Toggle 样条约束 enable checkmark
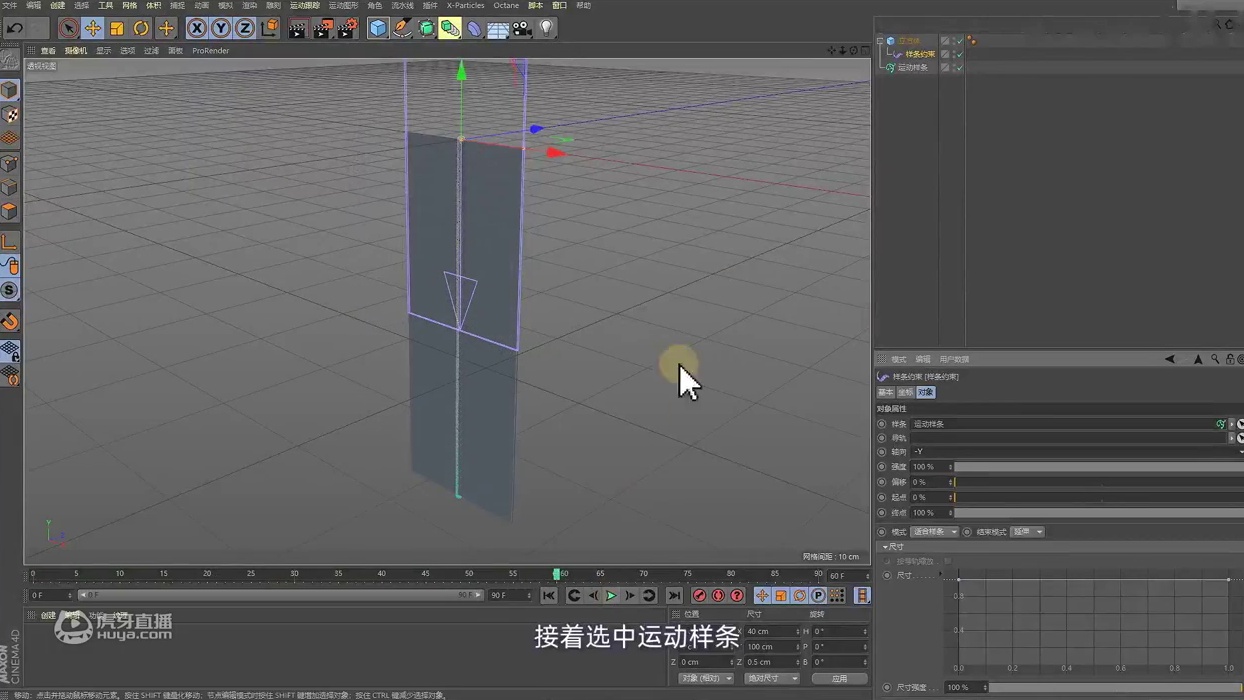 click(x=958, y=54)
